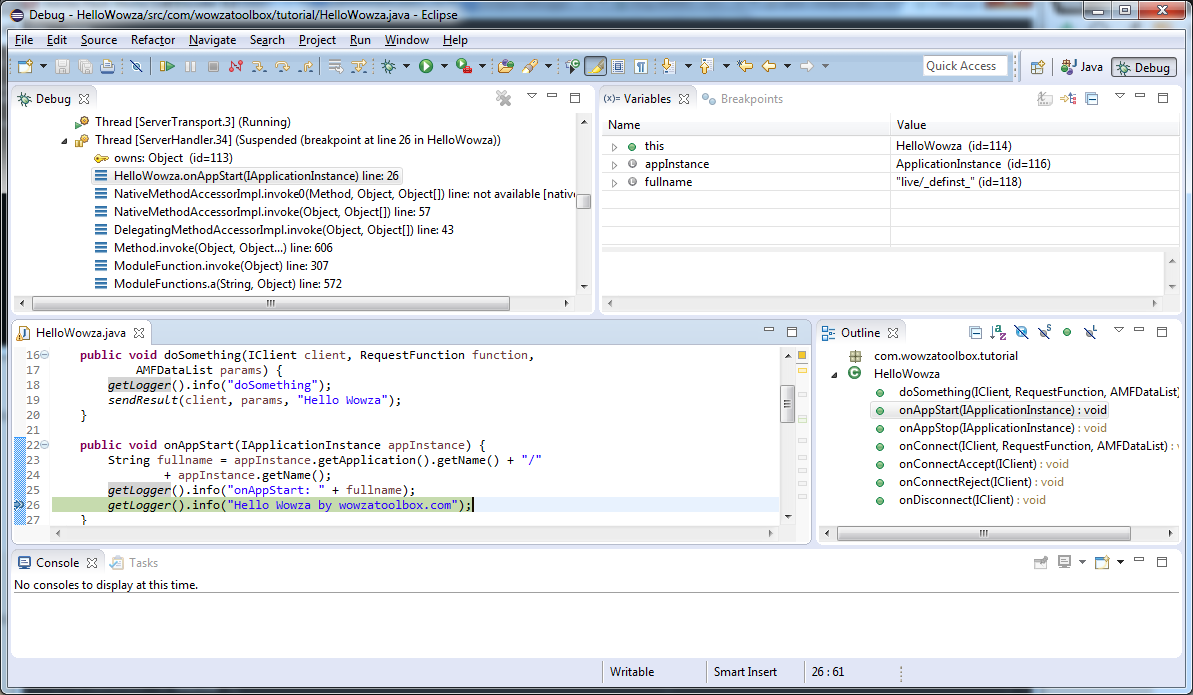Open the Print icon in the toolbar

[107, 66]
